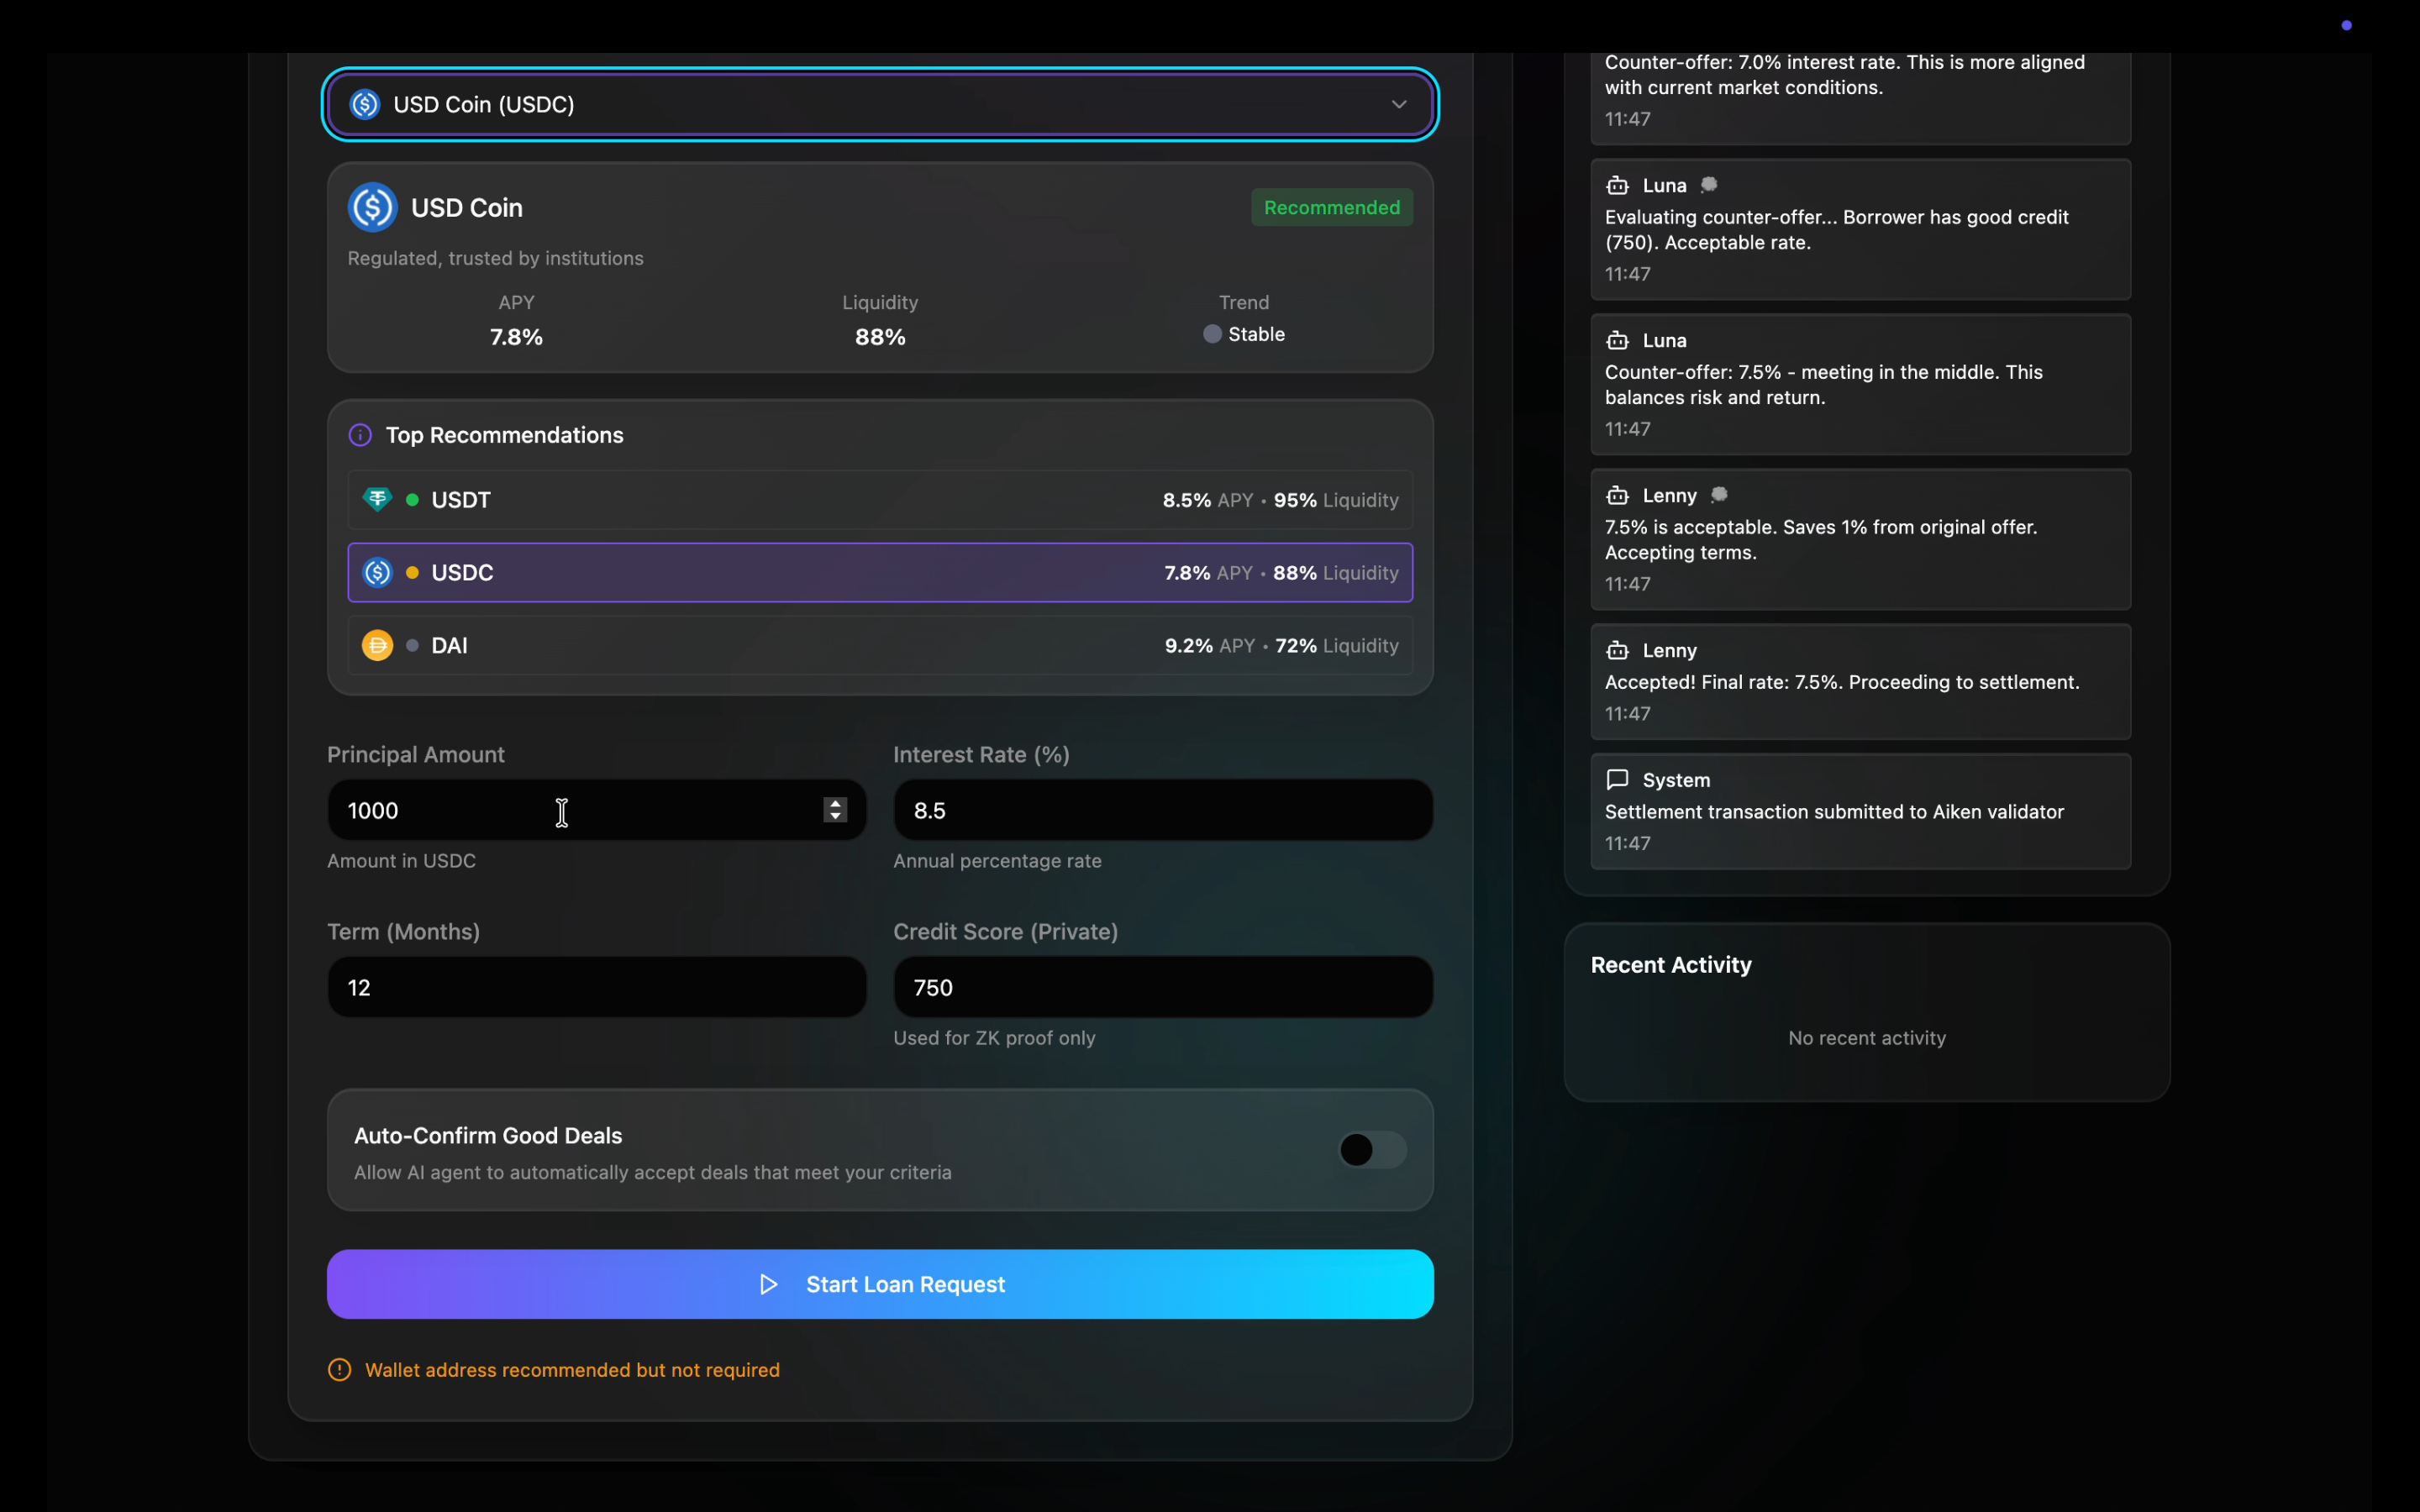Click the play icon on Start Loan Request
This screenshot has width=2420, height=1512.
click(768, 1284)
